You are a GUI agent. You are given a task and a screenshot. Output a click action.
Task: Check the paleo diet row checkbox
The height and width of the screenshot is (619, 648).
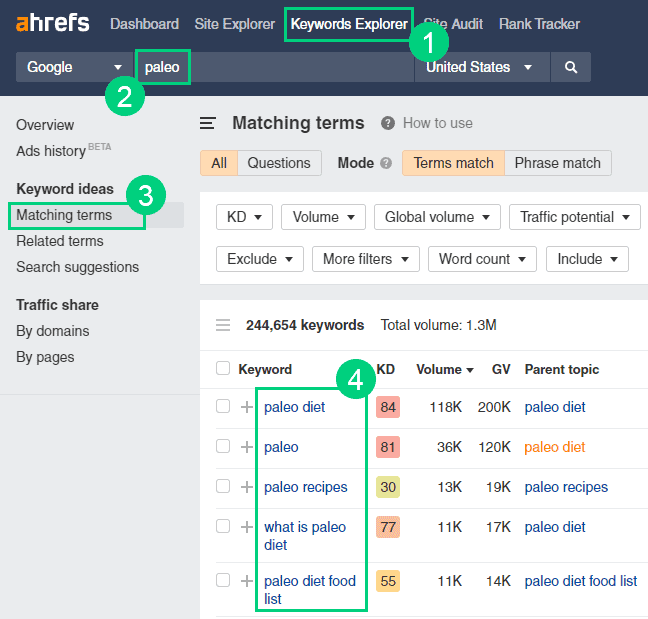223,406
